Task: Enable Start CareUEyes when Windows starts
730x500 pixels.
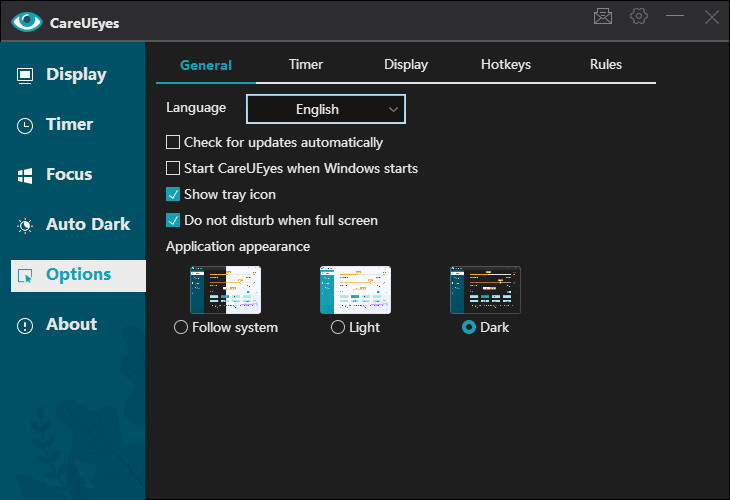Action: click(173, 168)
